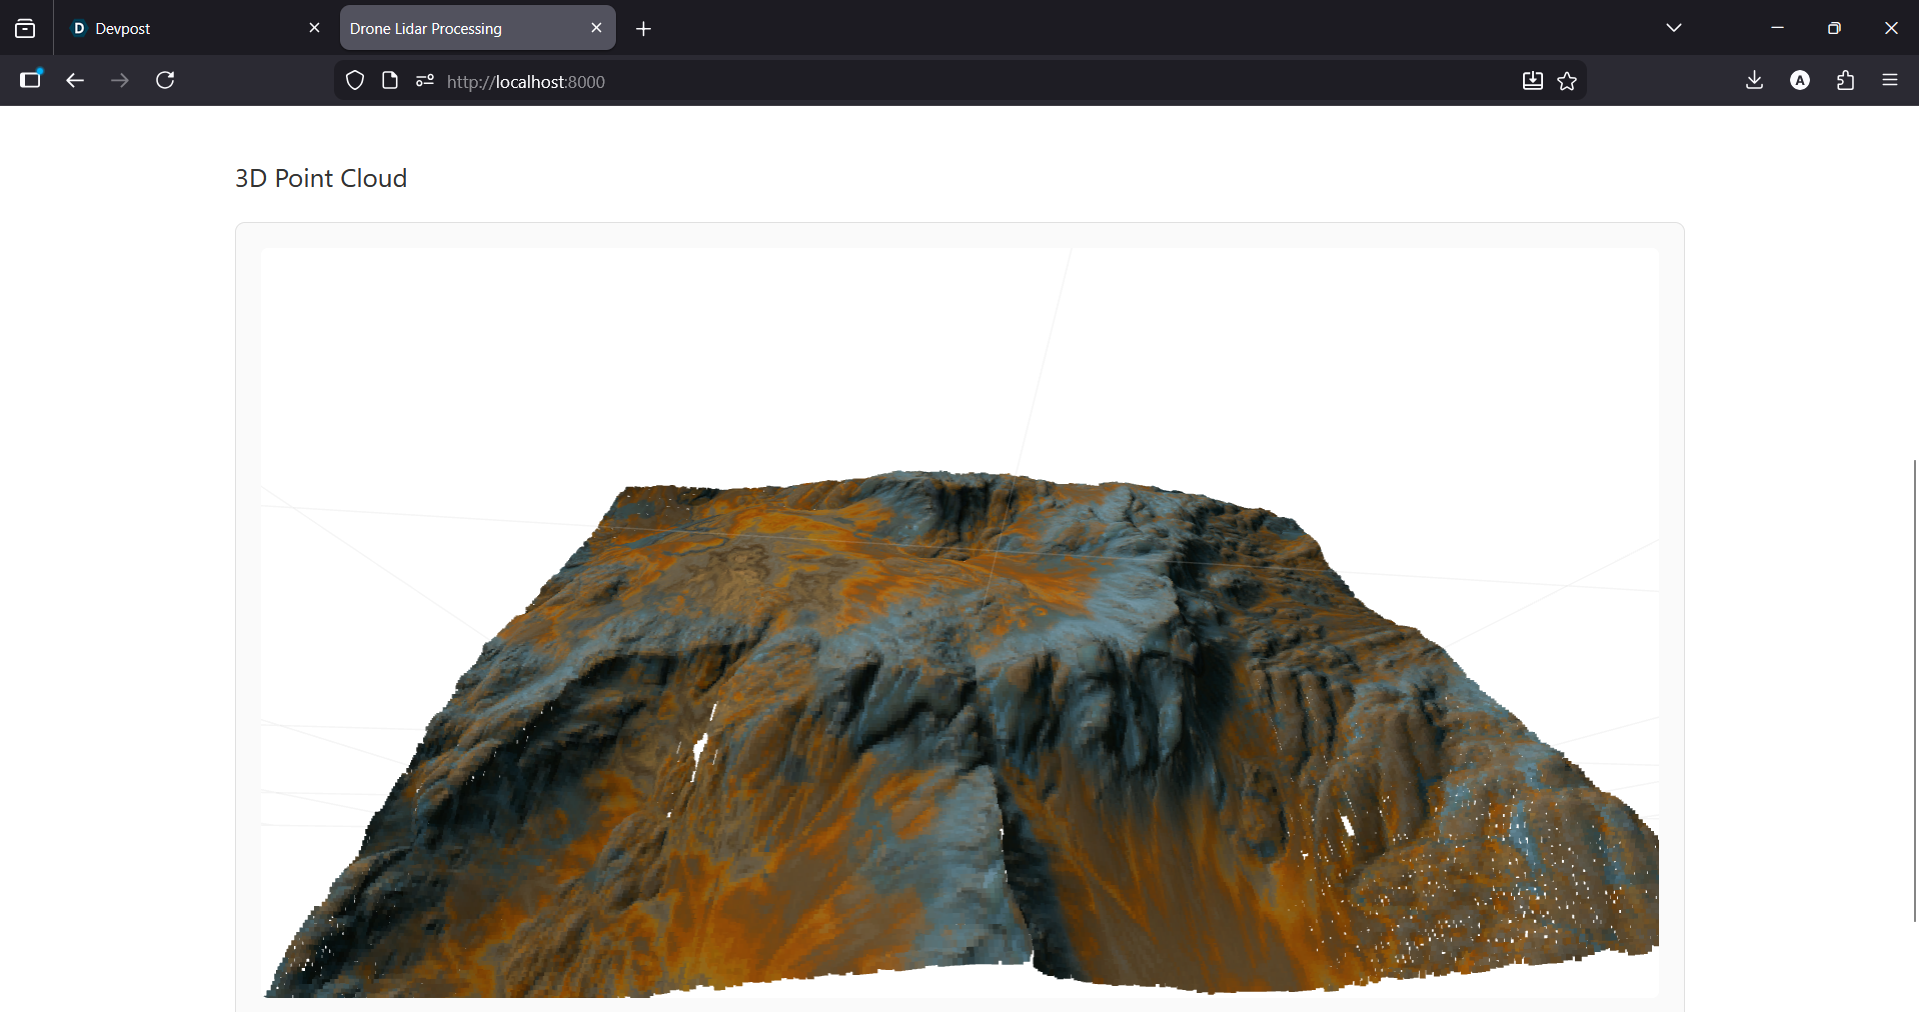Screen dimensions: 1919x1012
Task: Open the recent browsing history icon
Action: click(25, 29)
